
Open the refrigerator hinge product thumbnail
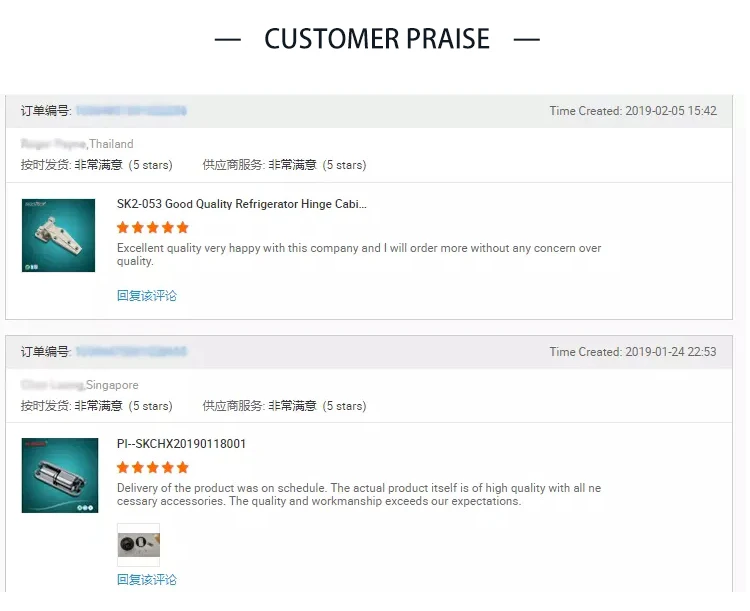coord(58,235)
